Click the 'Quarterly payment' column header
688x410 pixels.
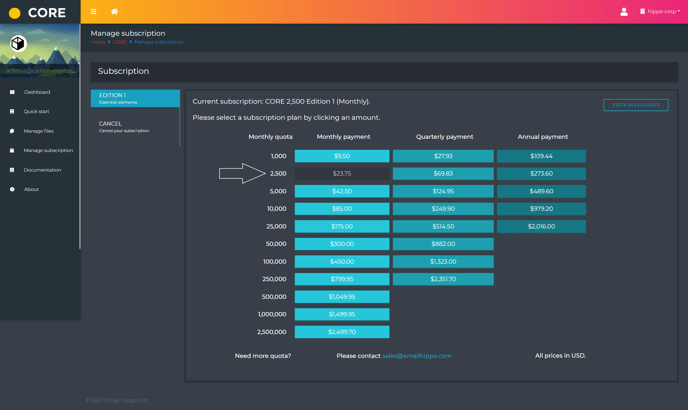tap(444, 137)
